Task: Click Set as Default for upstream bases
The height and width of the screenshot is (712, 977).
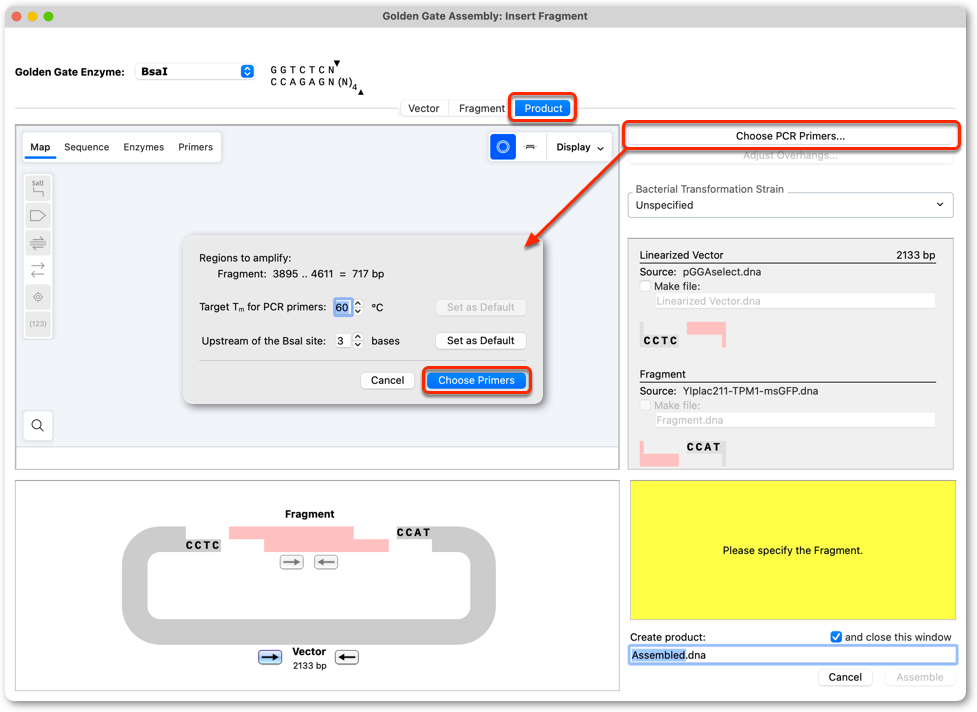Action: coord(480,341)
